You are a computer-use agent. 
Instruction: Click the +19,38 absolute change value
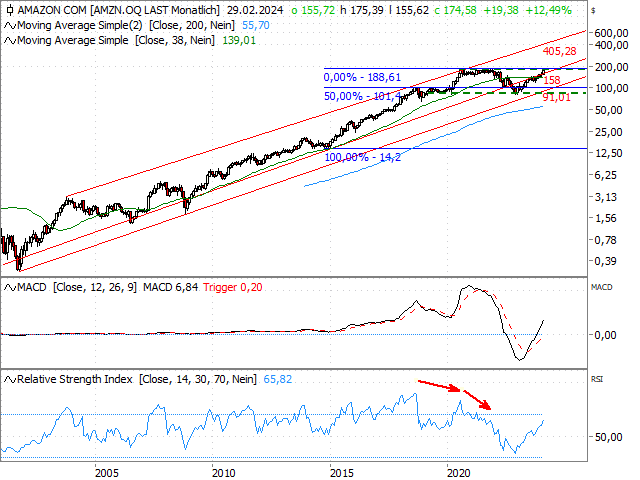pyautogui.click(x=501, y=10)
